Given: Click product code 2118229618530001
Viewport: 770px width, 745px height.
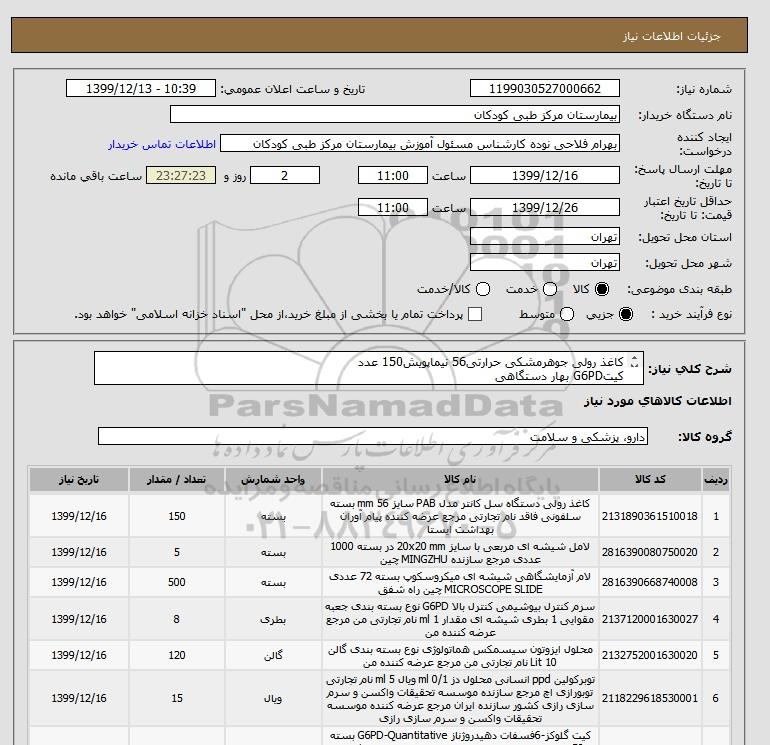Looking at the screenshot, I should [650, 698].
